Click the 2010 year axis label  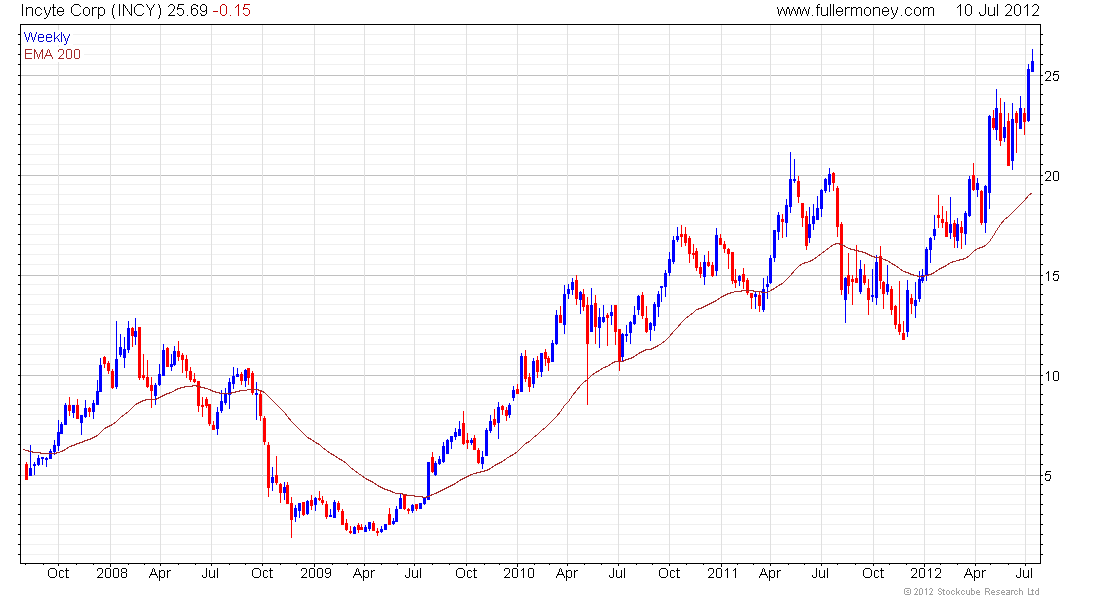[x=519, y=573]
